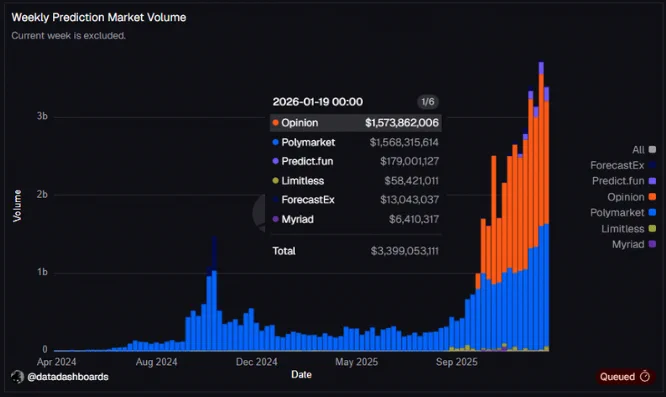This screenshot has height=397, width=666.
Task: Click the tooltip date 2026-01-19 00:00
Action: tap(318, 102)
